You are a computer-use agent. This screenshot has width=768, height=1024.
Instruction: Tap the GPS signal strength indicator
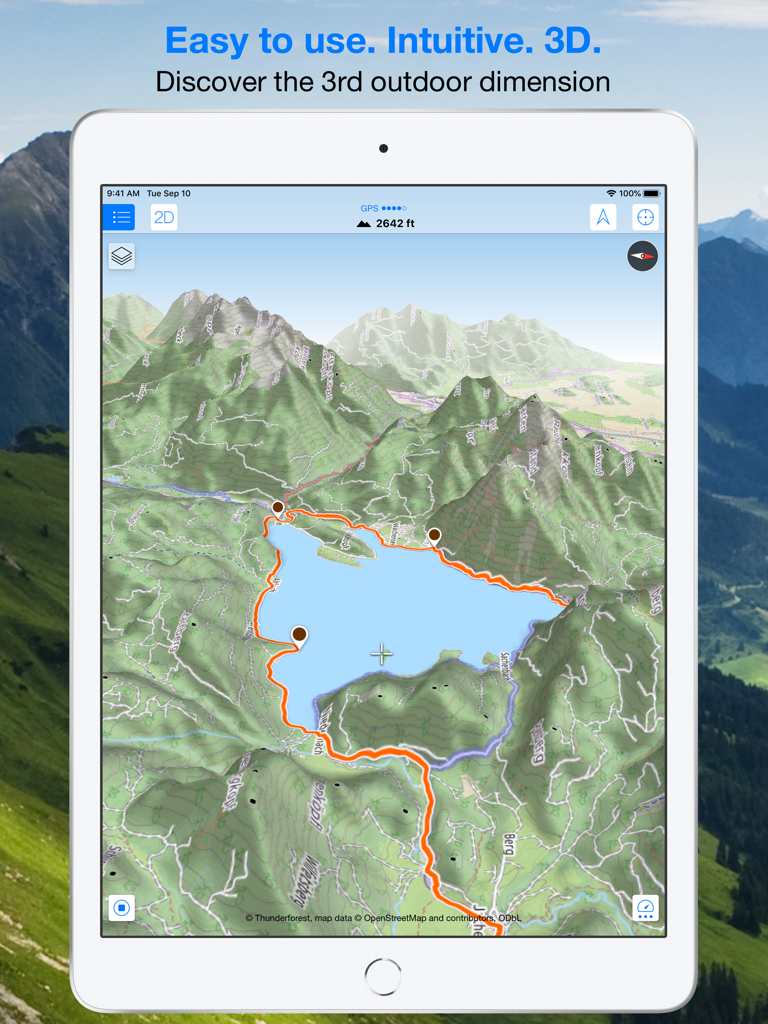[x=383, y=208]
